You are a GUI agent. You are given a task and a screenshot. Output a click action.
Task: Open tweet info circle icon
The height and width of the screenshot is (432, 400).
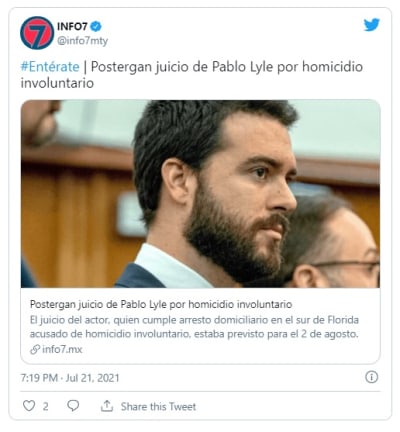tap(371, 377)
